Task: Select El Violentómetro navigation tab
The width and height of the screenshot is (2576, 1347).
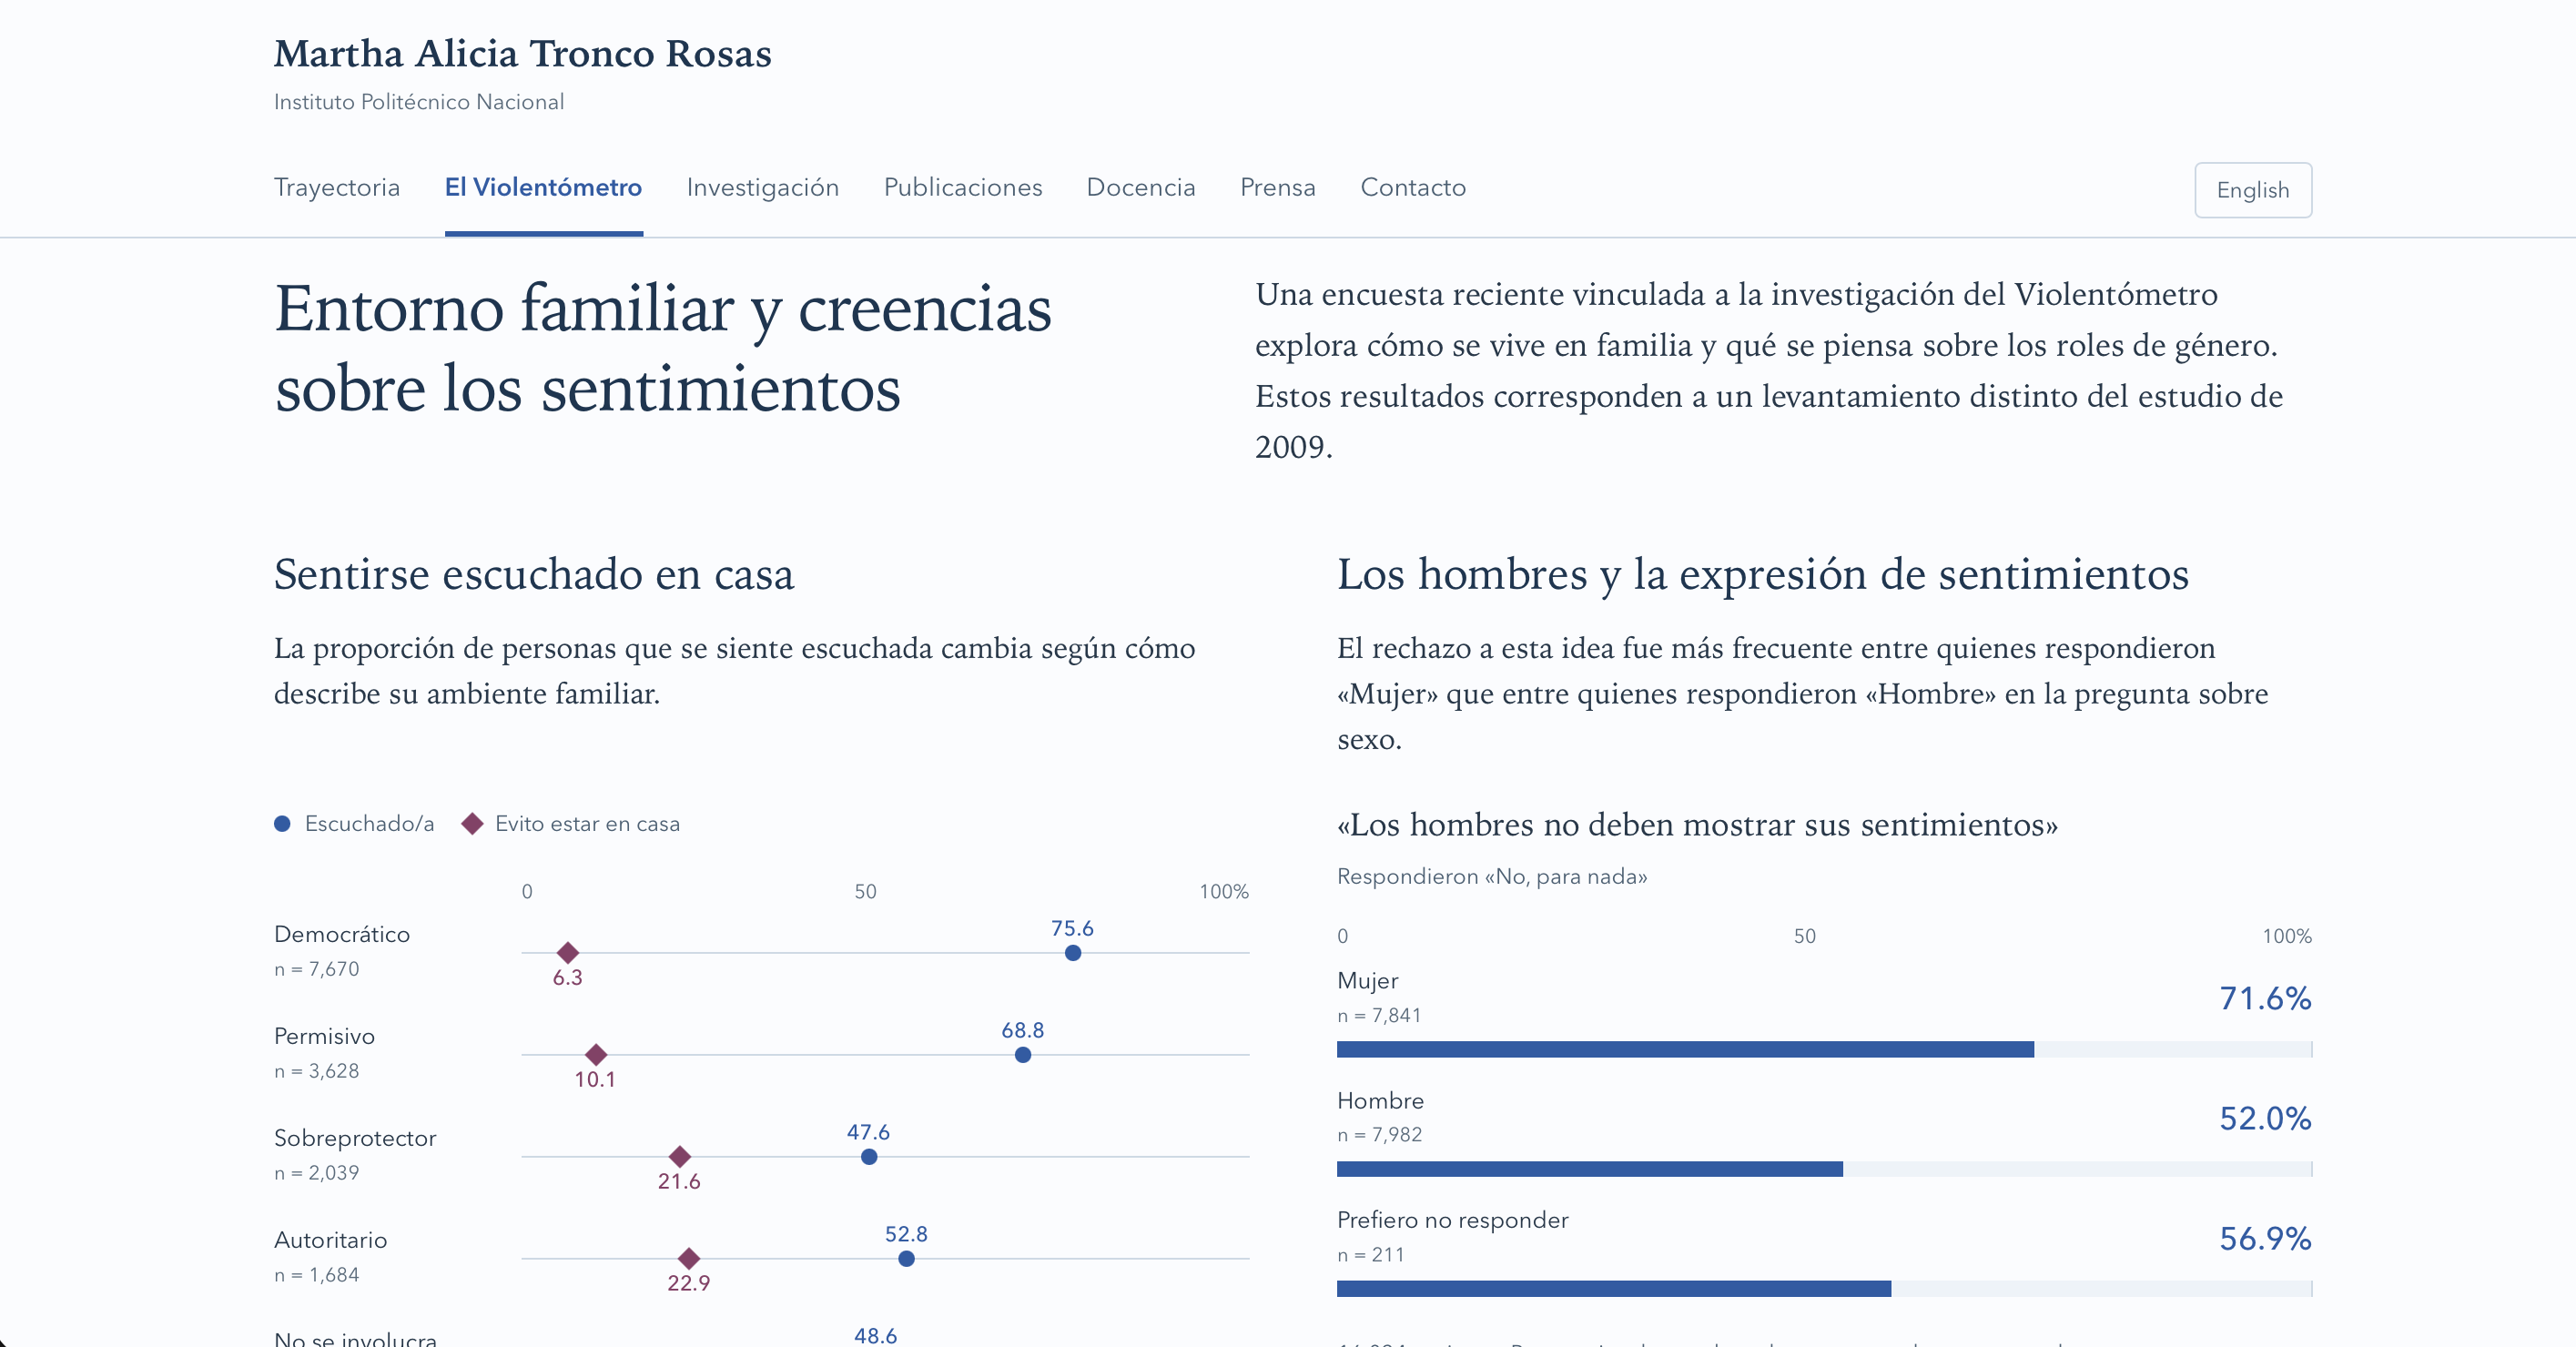Action: (x=543, y=188)
